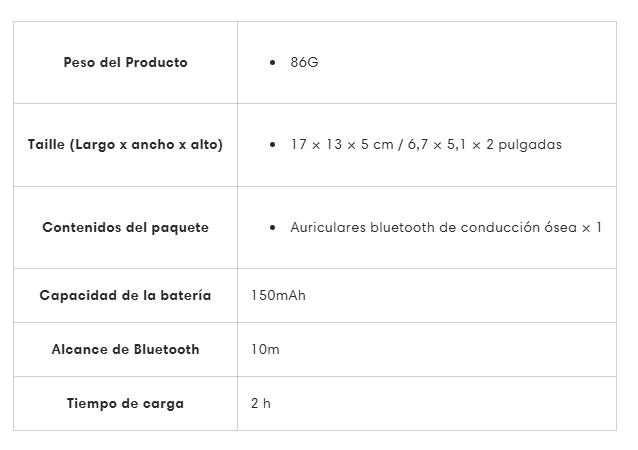The height and width of the screenshot is (450, 638).
Task: Select the 86G weight value
Action: pyautogui.click(x=304, y=63)
